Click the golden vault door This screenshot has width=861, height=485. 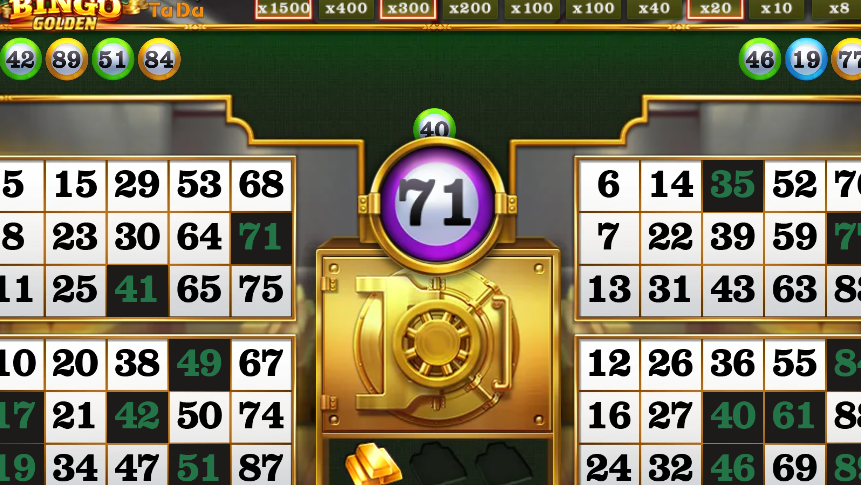(x=438, y=344)
